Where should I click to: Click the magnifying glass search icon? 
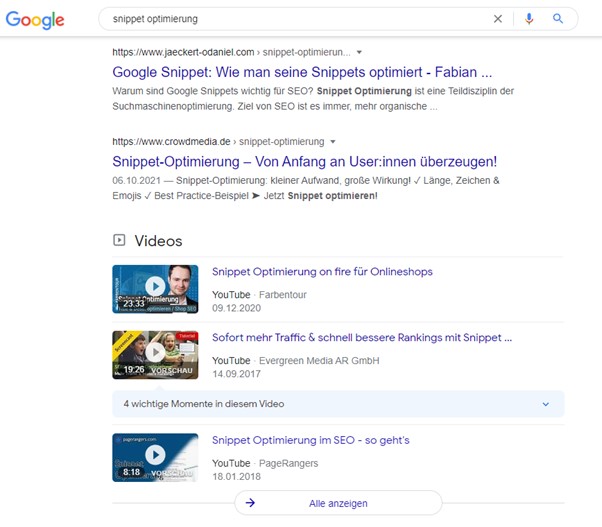[x=558, y=19]
